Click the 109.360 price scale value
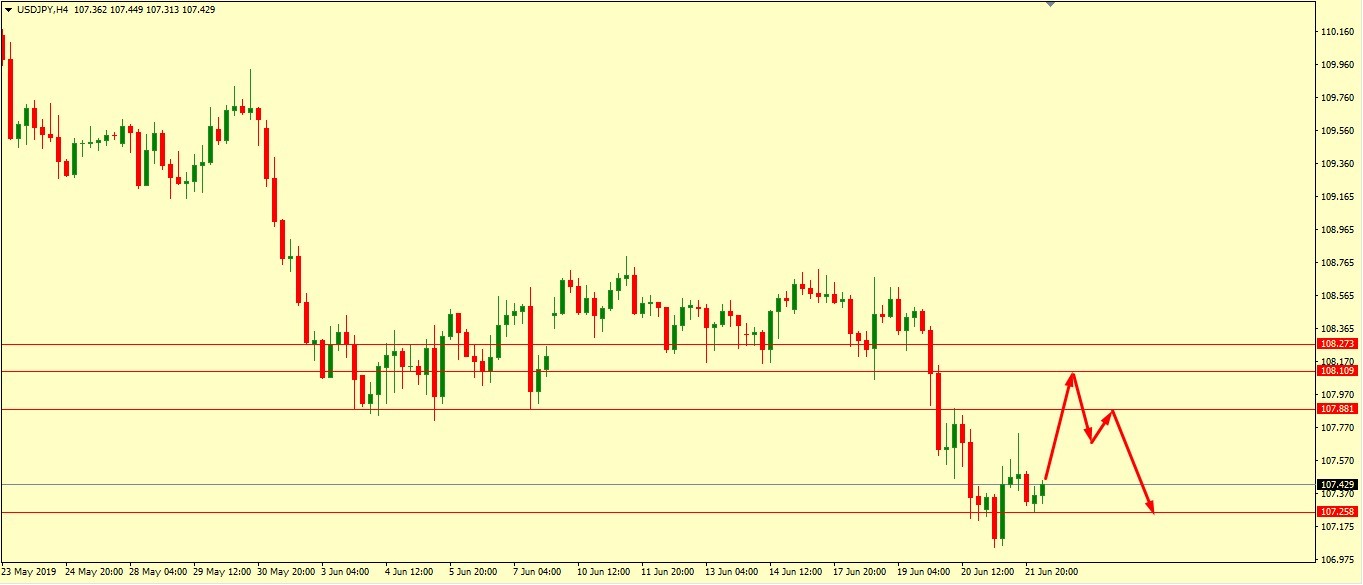This screenshot has width=1363, height=585. pyautogui.click(x=1337, y=163)
